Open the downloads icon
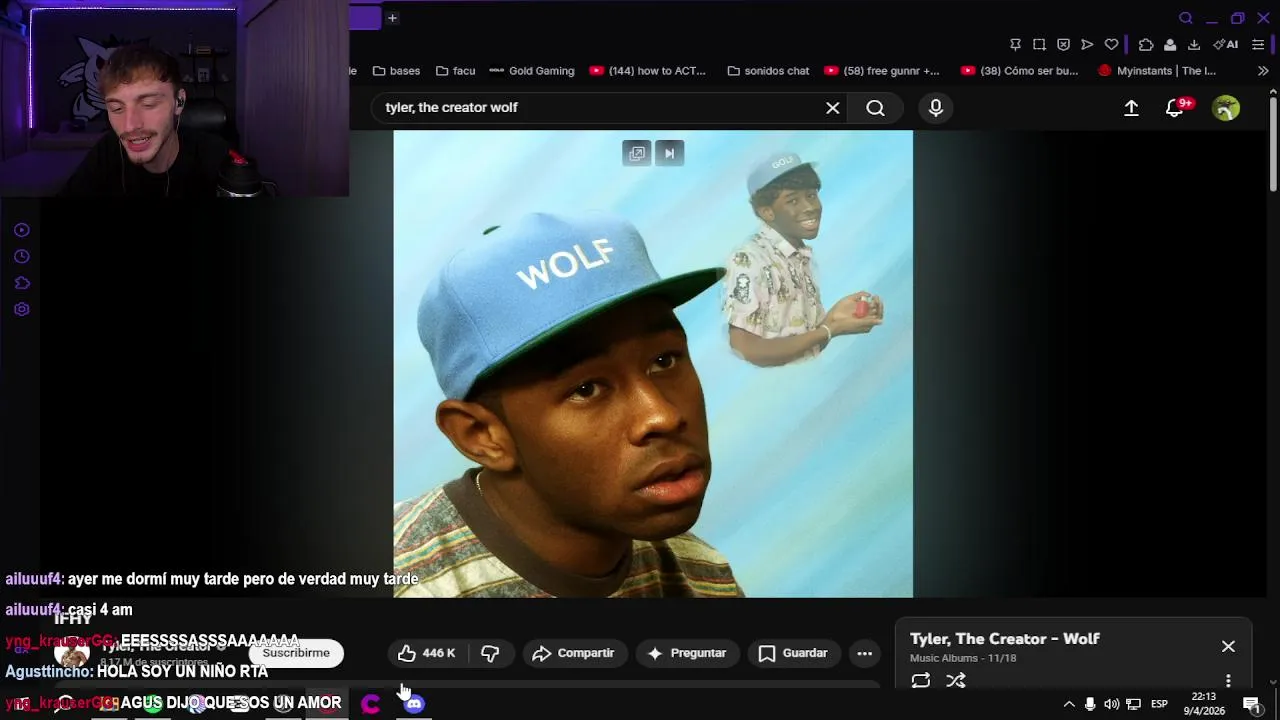The height and width of the screenshot is (720, 1280). (x=1194, y=45)
